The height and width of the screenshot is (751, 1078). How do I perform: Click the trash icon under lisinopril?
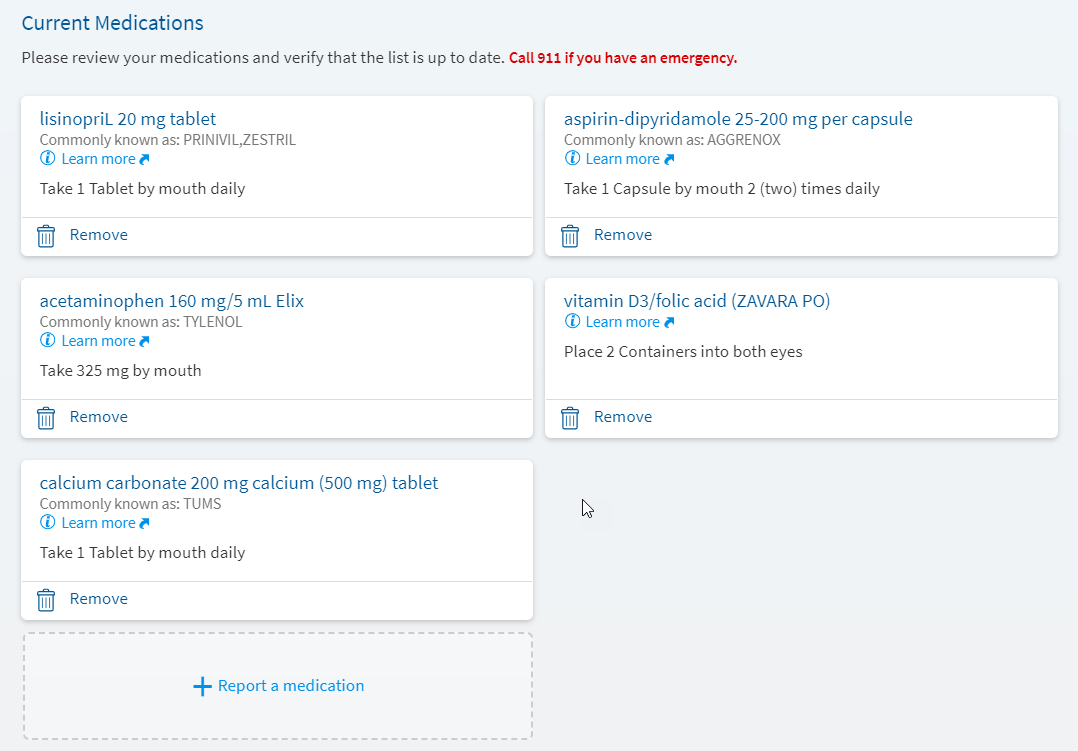46,236
